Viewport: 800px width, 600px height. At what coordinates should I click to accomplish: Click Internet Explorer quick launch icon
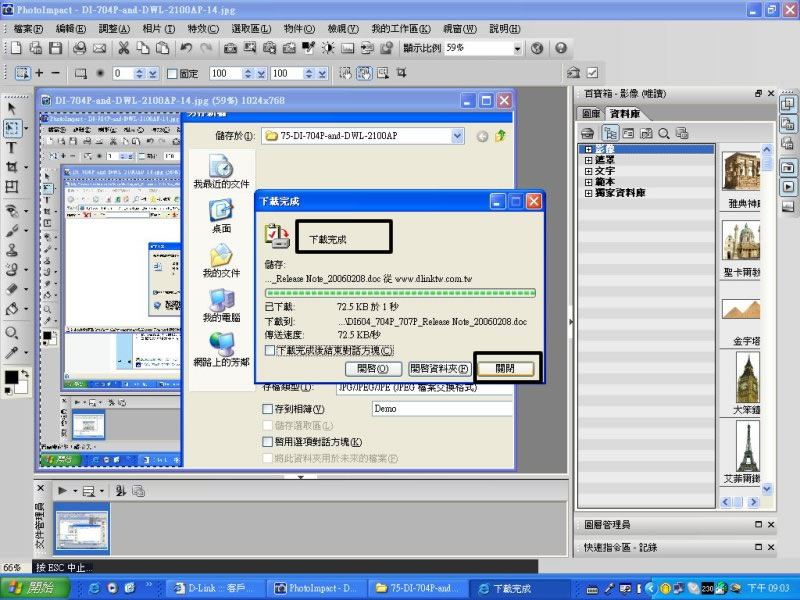(94, 588)
